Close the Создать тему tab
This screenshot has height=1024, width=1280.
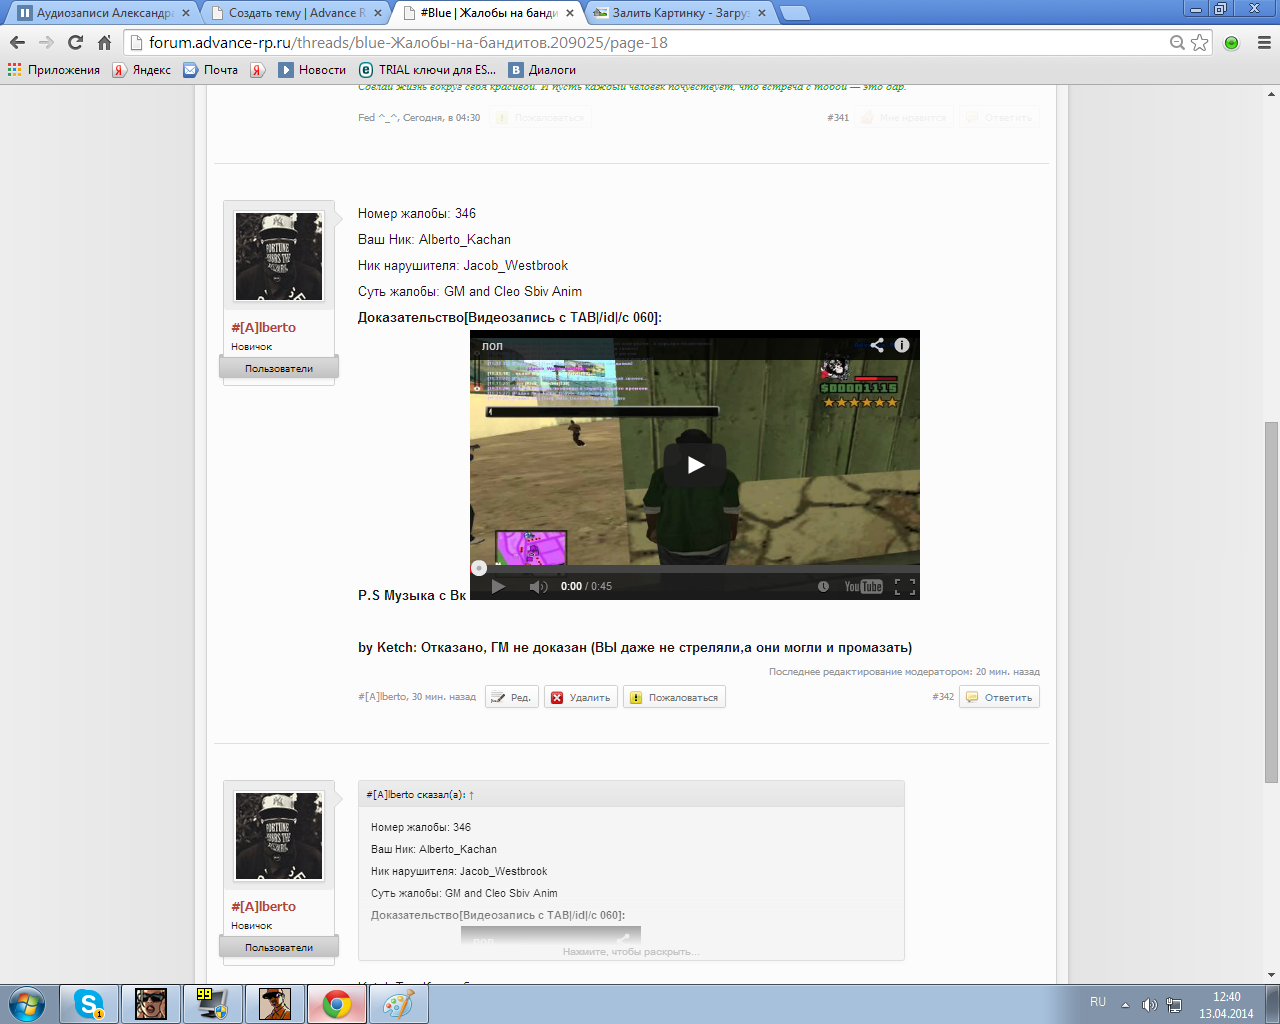(x=378, y=13)
